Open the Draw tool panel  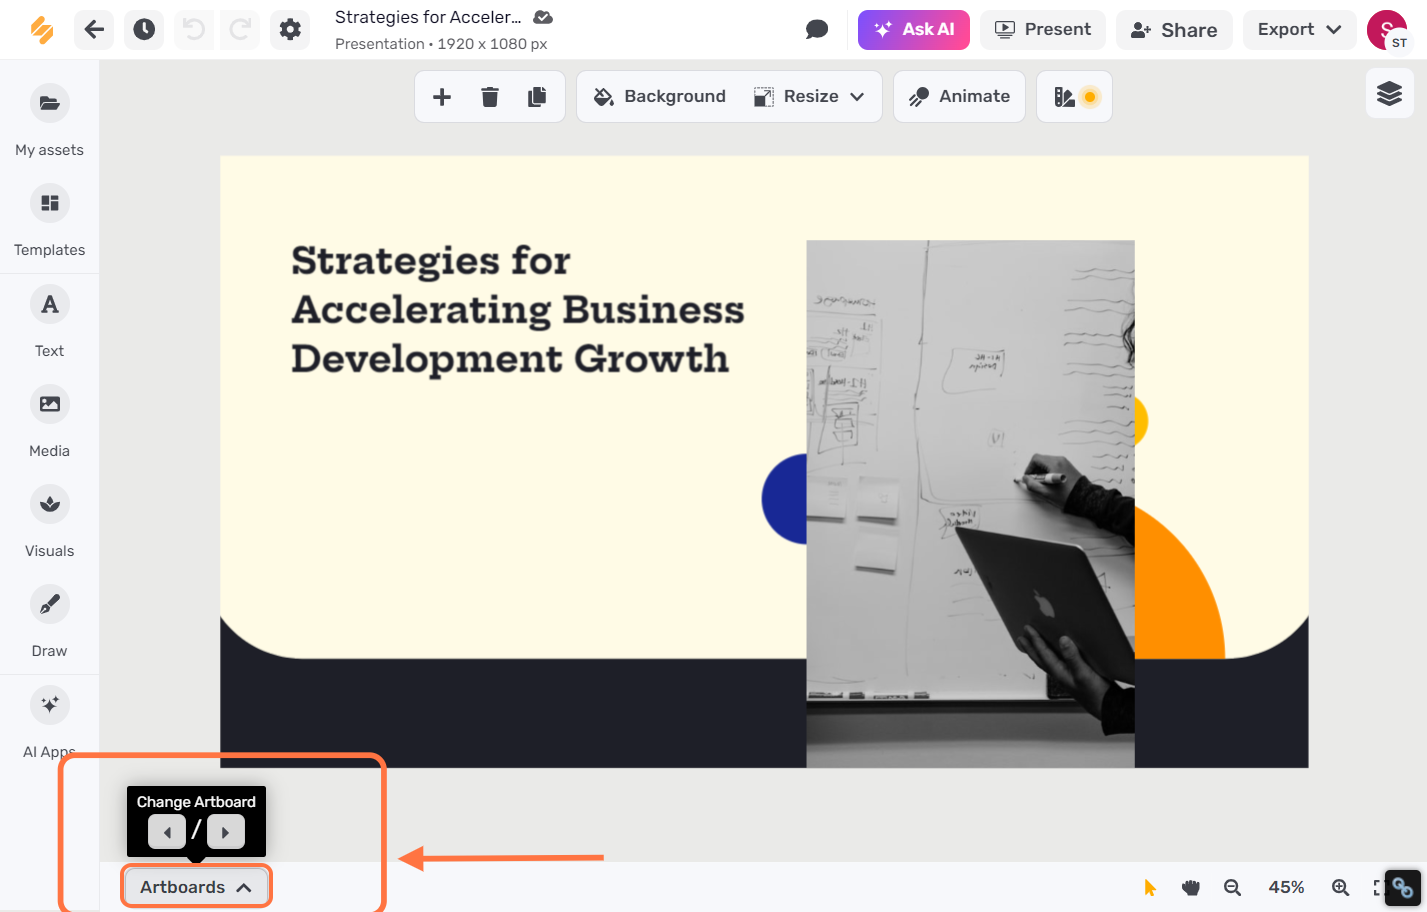click(x=50, y=623)
